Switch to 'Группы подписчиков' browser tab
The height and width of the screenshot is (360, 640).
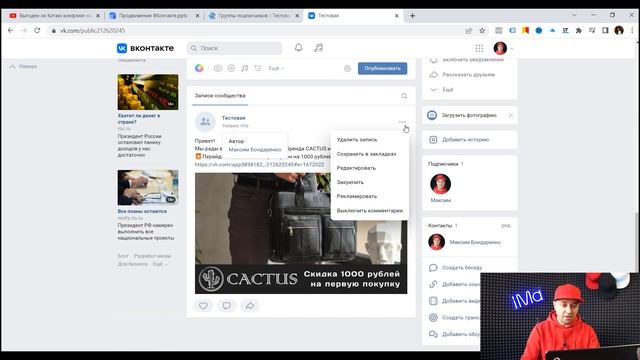click(253, 16)
